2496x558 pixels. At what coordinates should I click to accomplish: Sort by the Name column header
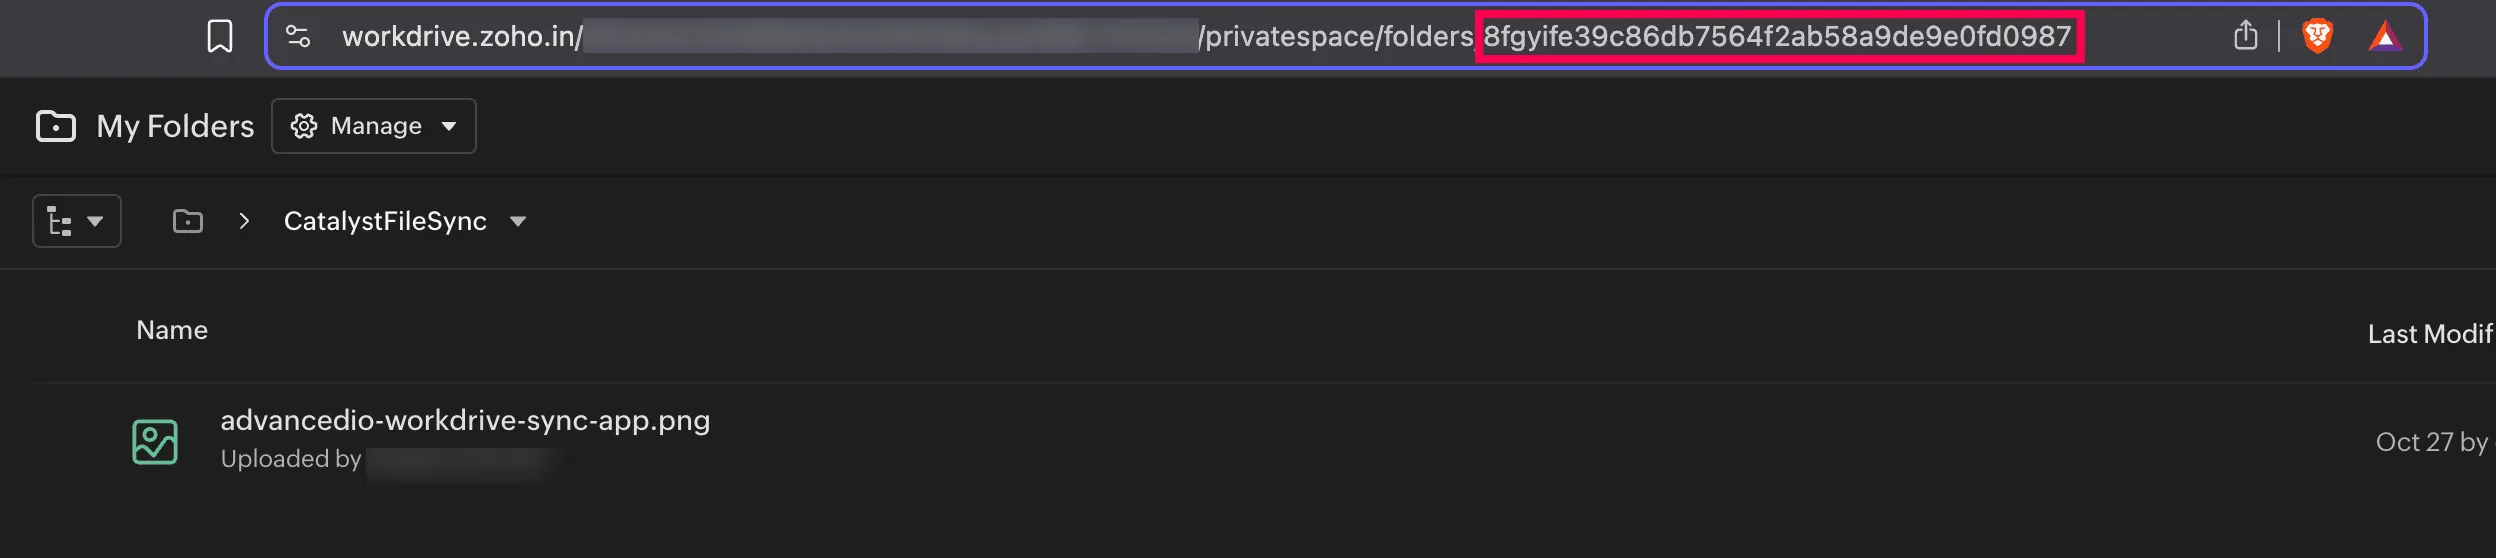click(x=172, y=330)
